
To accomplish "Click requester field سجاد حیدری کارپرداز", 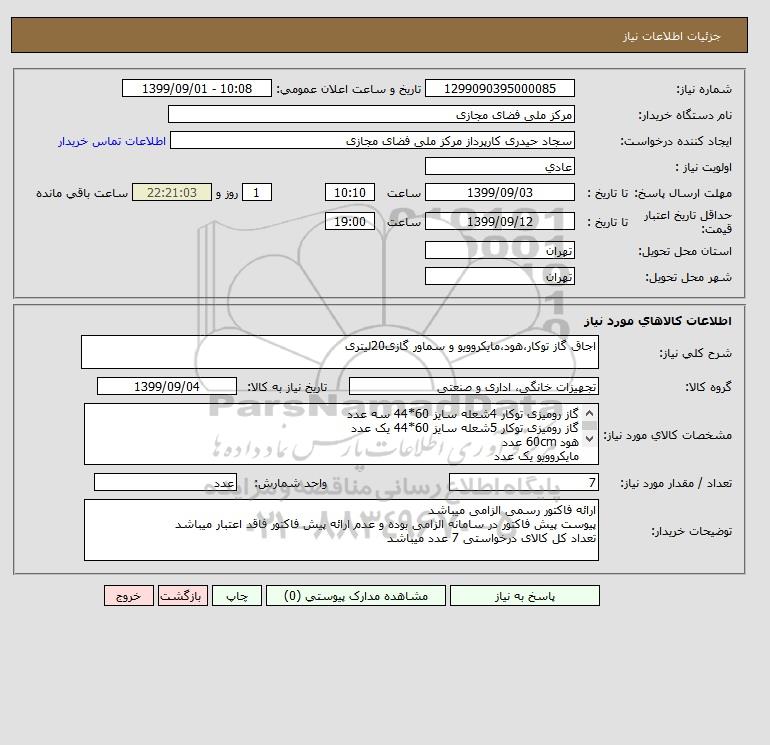I will [372, 140].
